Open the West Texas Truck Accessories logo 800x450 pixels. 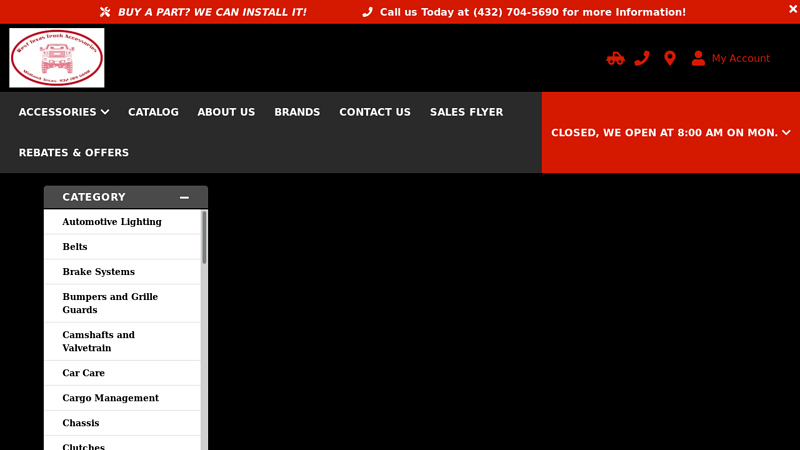(57, 58)
